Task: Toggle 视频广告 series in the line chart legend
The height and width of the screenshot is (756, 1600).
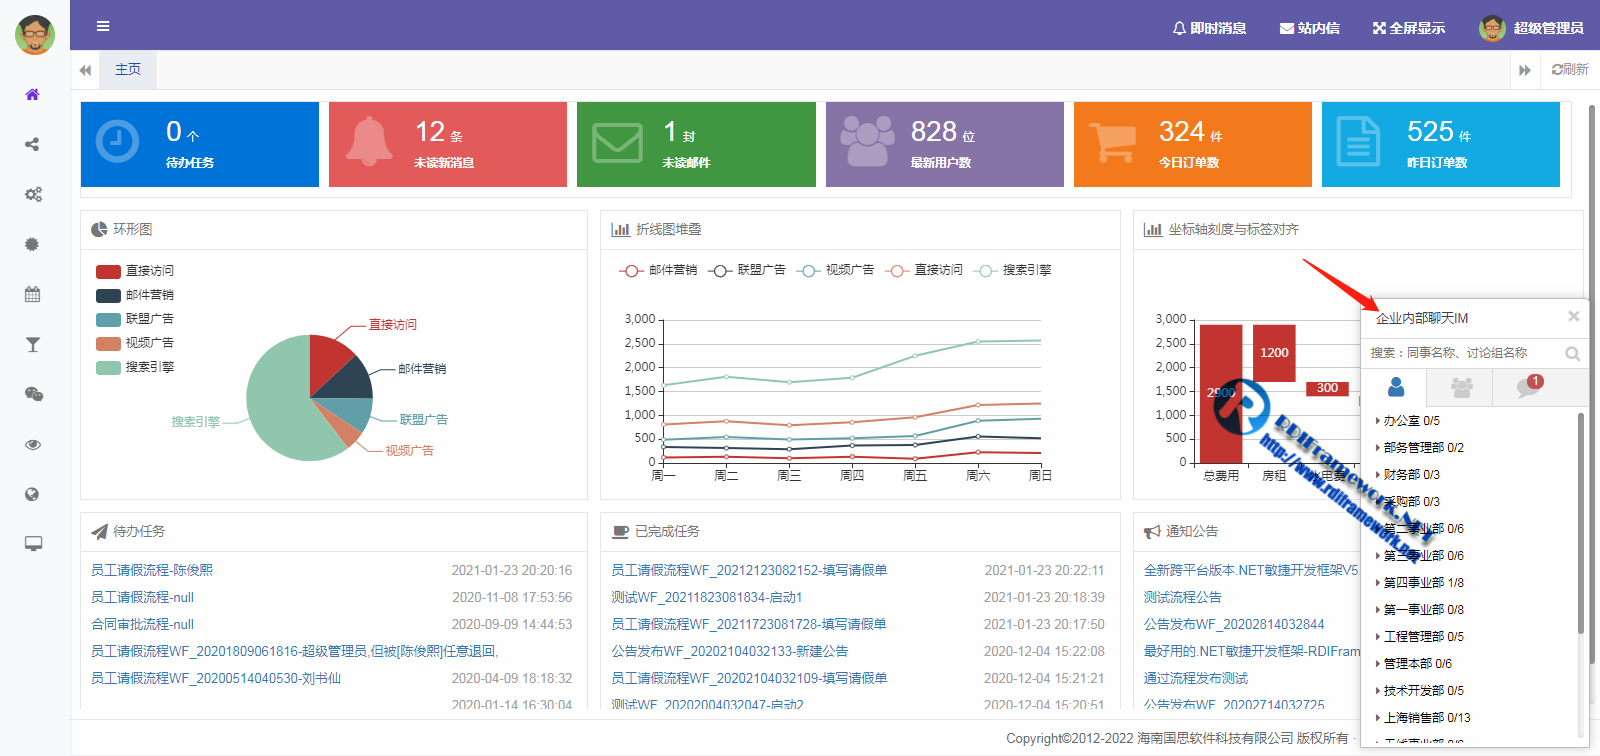Action: pyautogui.click(x=835, y=270)
